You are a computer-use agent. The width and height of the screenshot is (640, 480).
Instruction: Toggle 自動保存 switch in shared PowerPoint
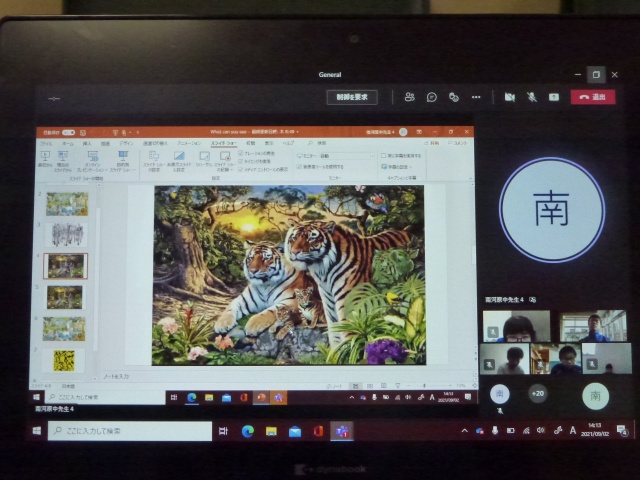[69, 133]
